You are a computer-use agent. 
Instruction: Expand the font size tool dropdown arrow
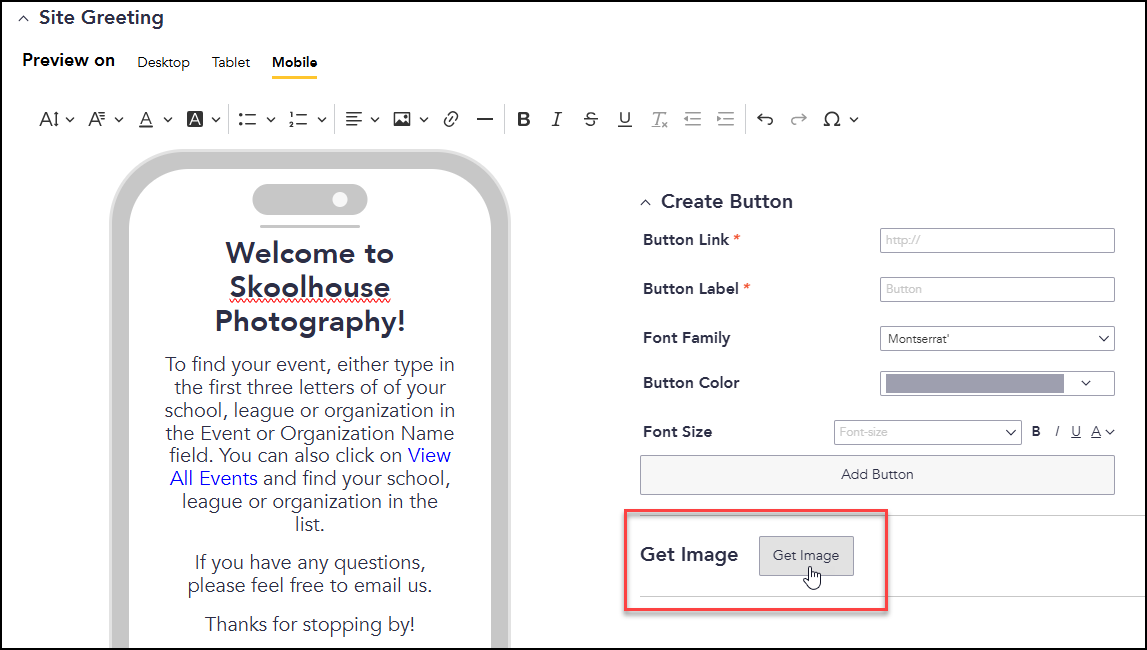pos(70,120)
